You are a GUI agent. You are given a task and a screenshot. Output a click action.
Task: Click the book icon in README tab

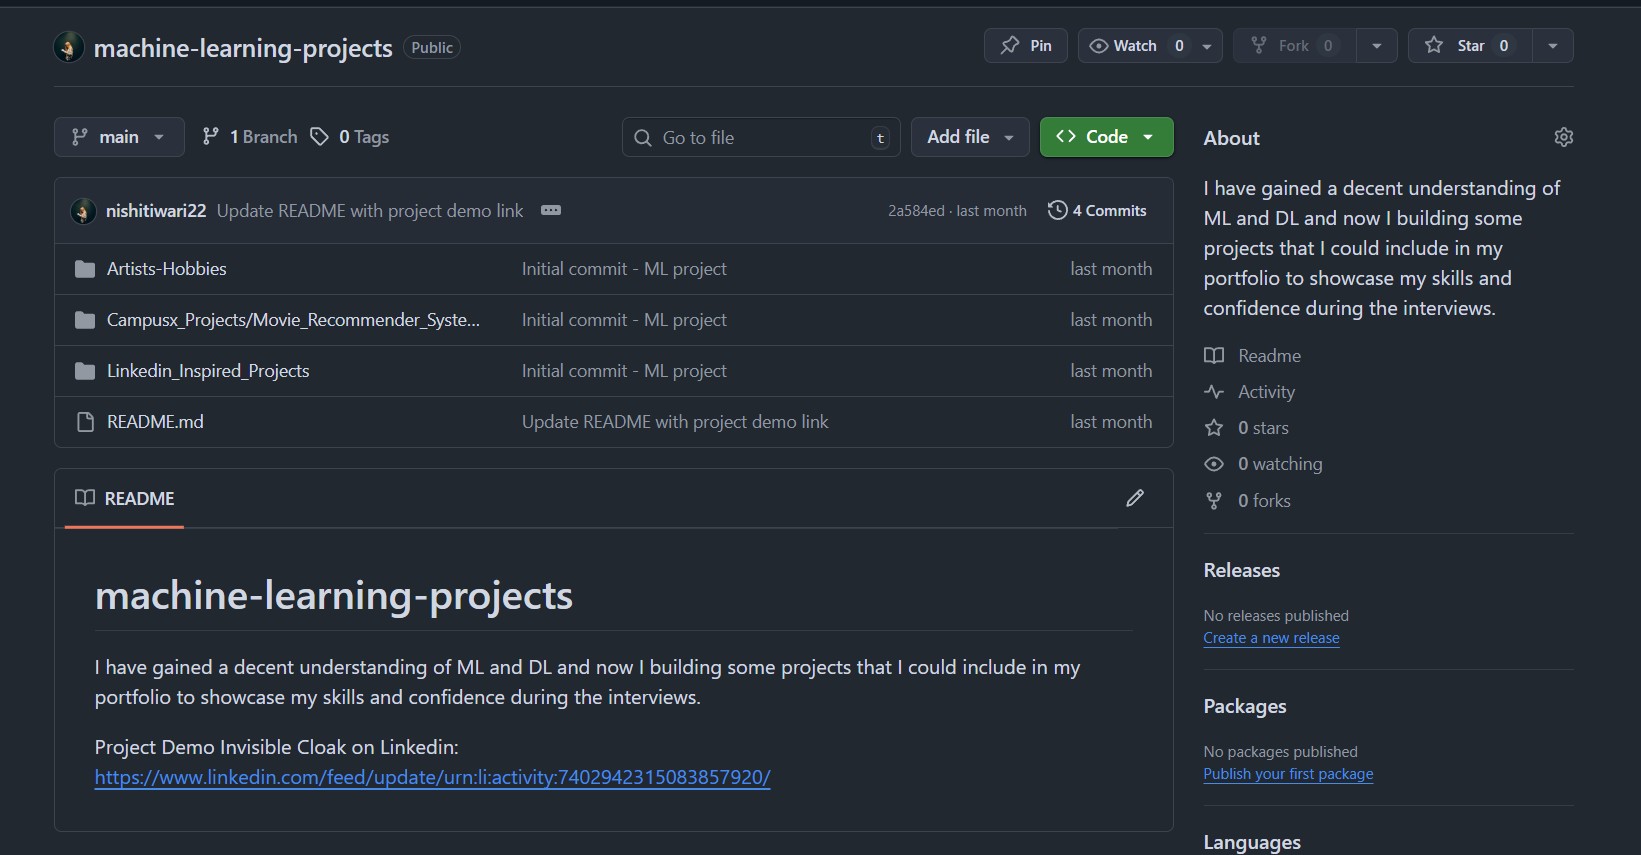tap(85, 498)
